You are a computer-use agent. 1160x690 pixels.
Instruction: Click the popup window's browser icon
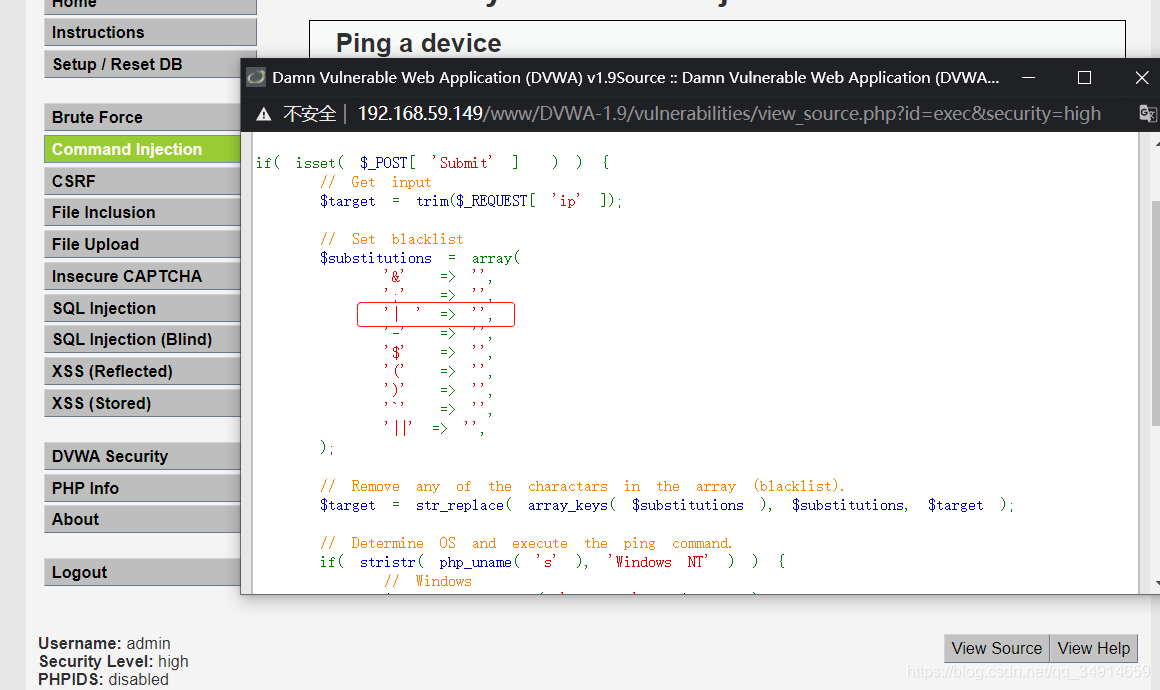256,78
